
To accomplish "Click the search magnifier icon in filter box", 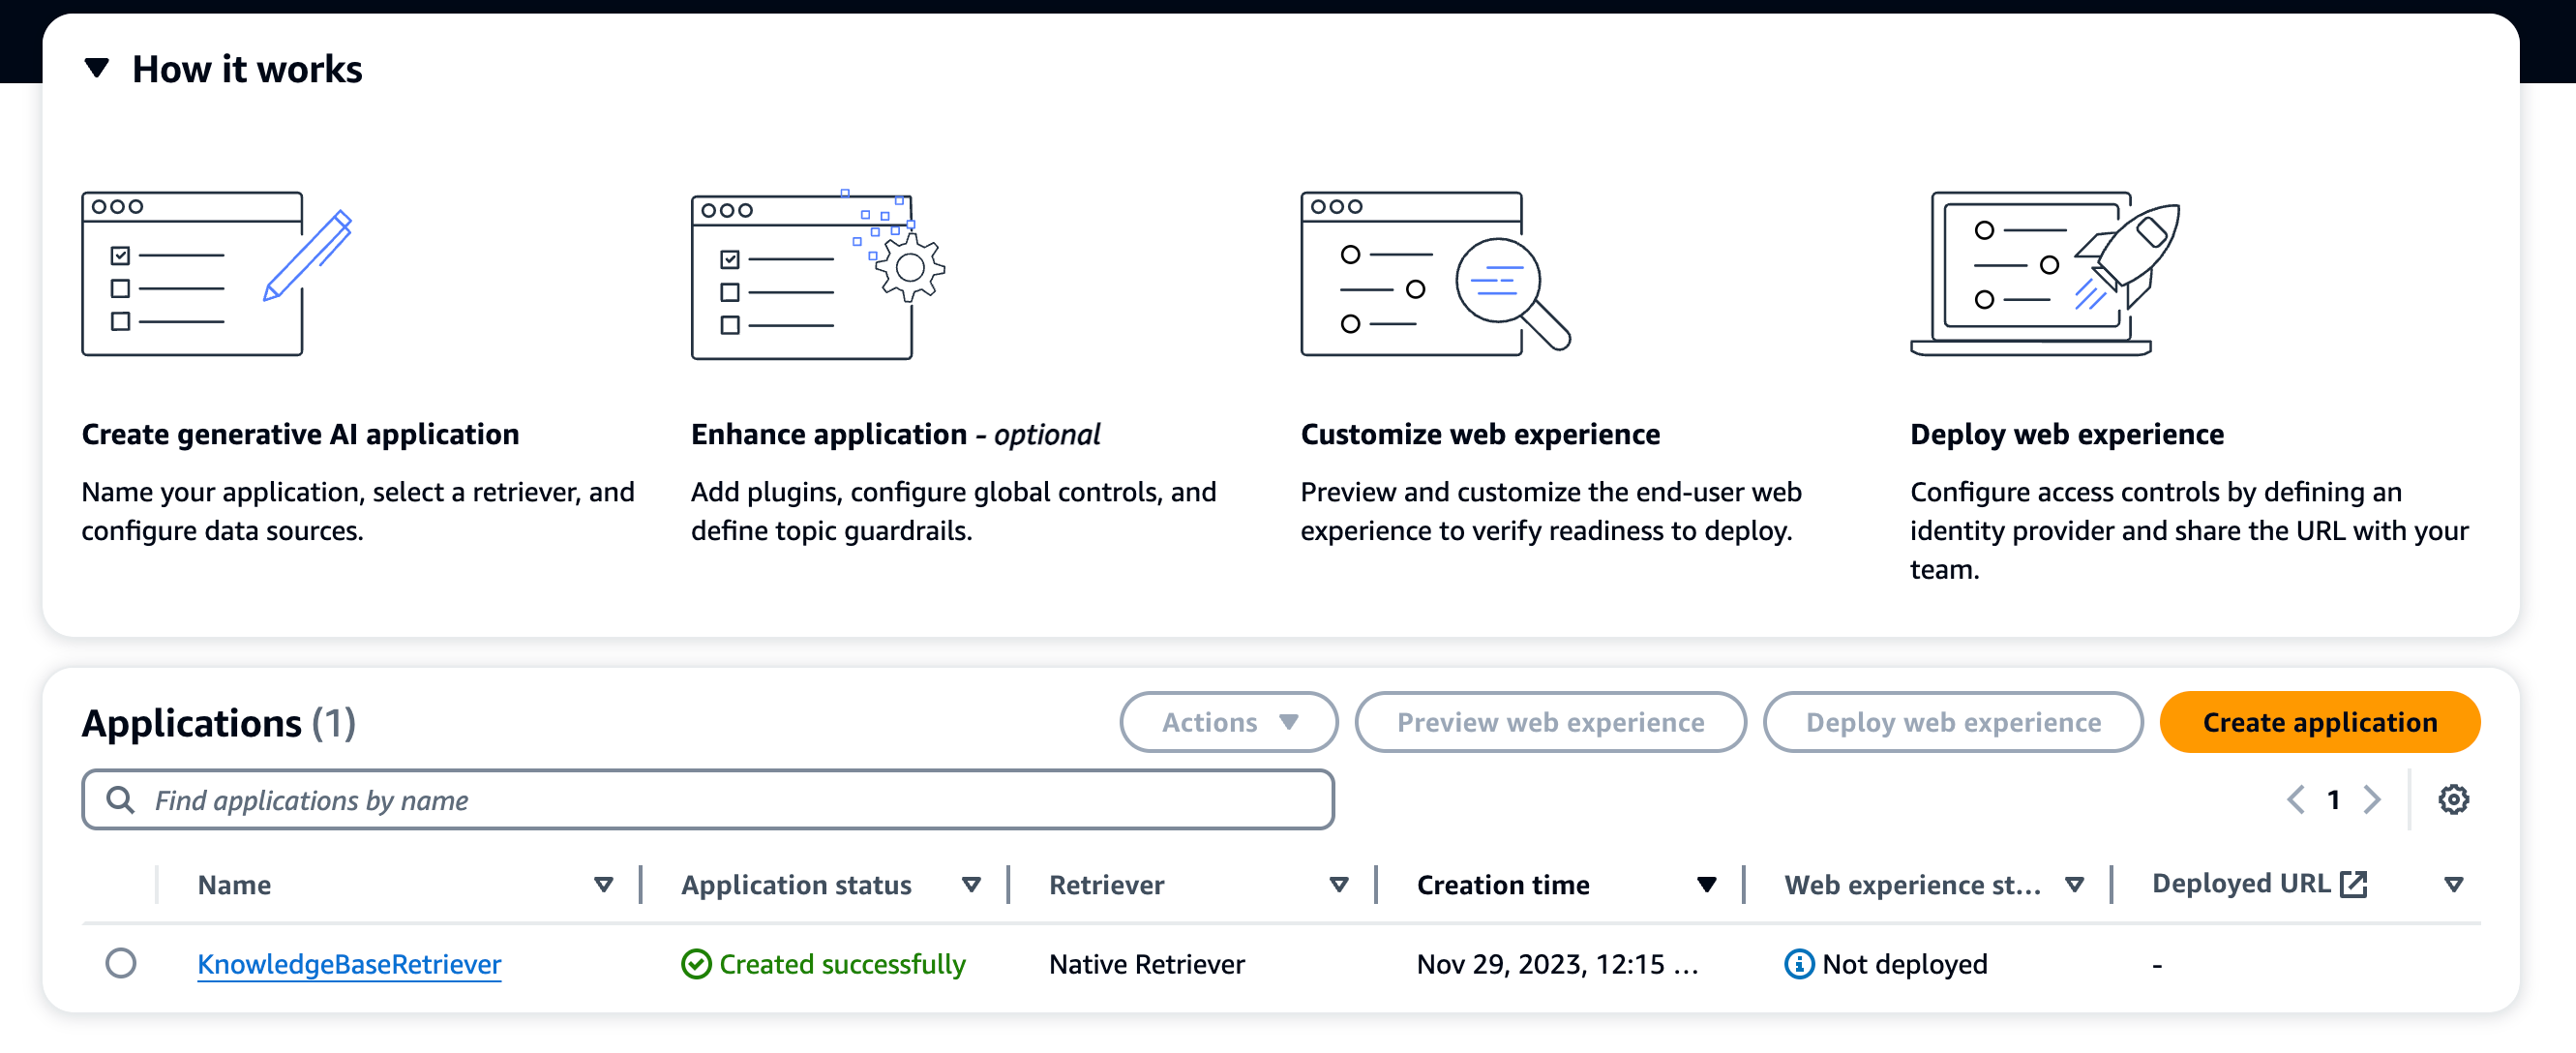I will point(120,799).
